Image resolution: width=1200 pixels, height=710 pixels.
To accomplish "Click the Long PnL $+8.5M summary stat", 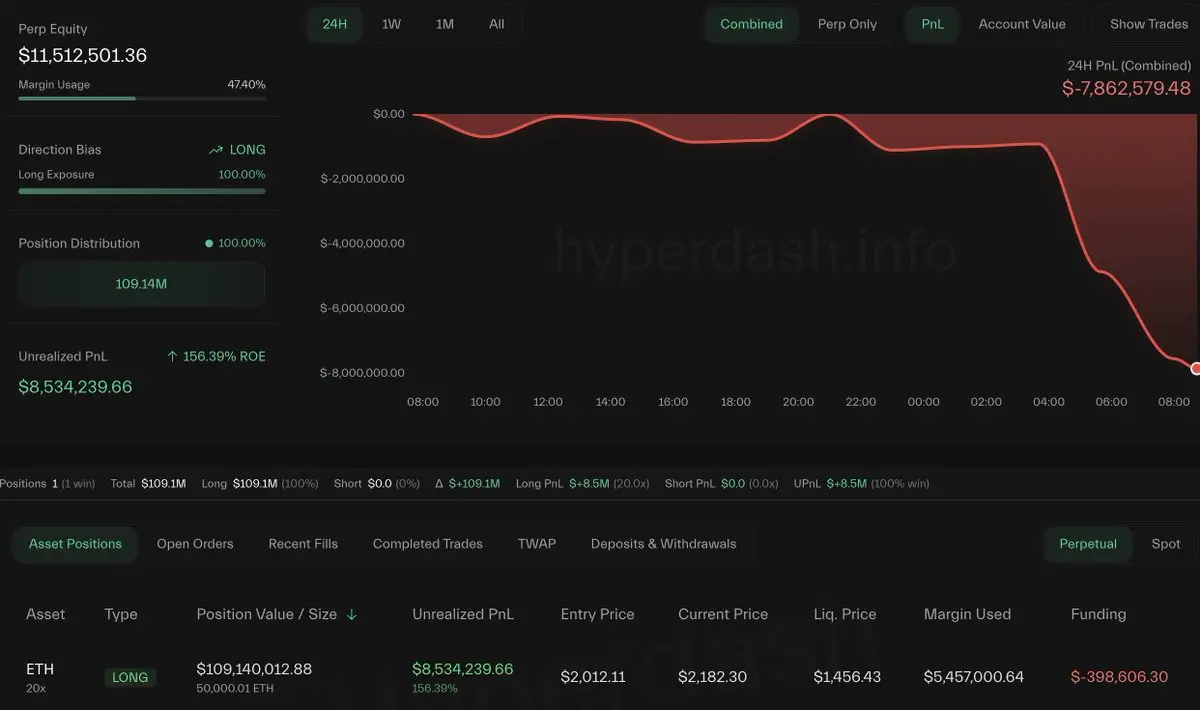I will coord(582,484).
